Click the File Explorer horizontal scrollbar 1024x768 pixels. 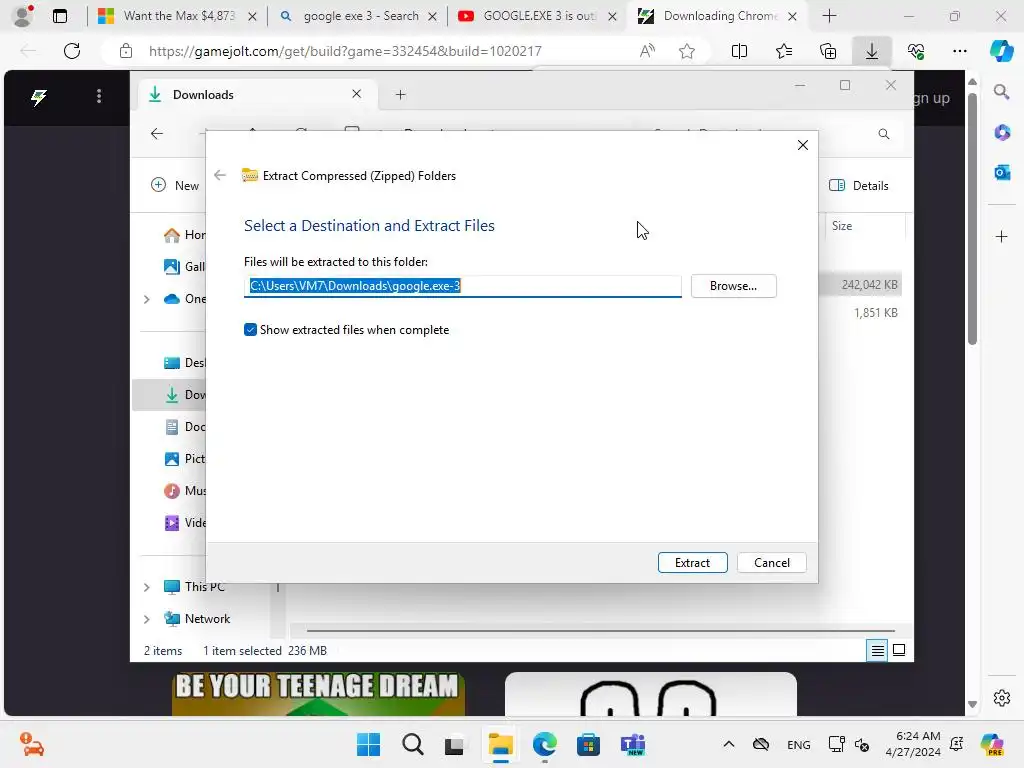point(600,631)
